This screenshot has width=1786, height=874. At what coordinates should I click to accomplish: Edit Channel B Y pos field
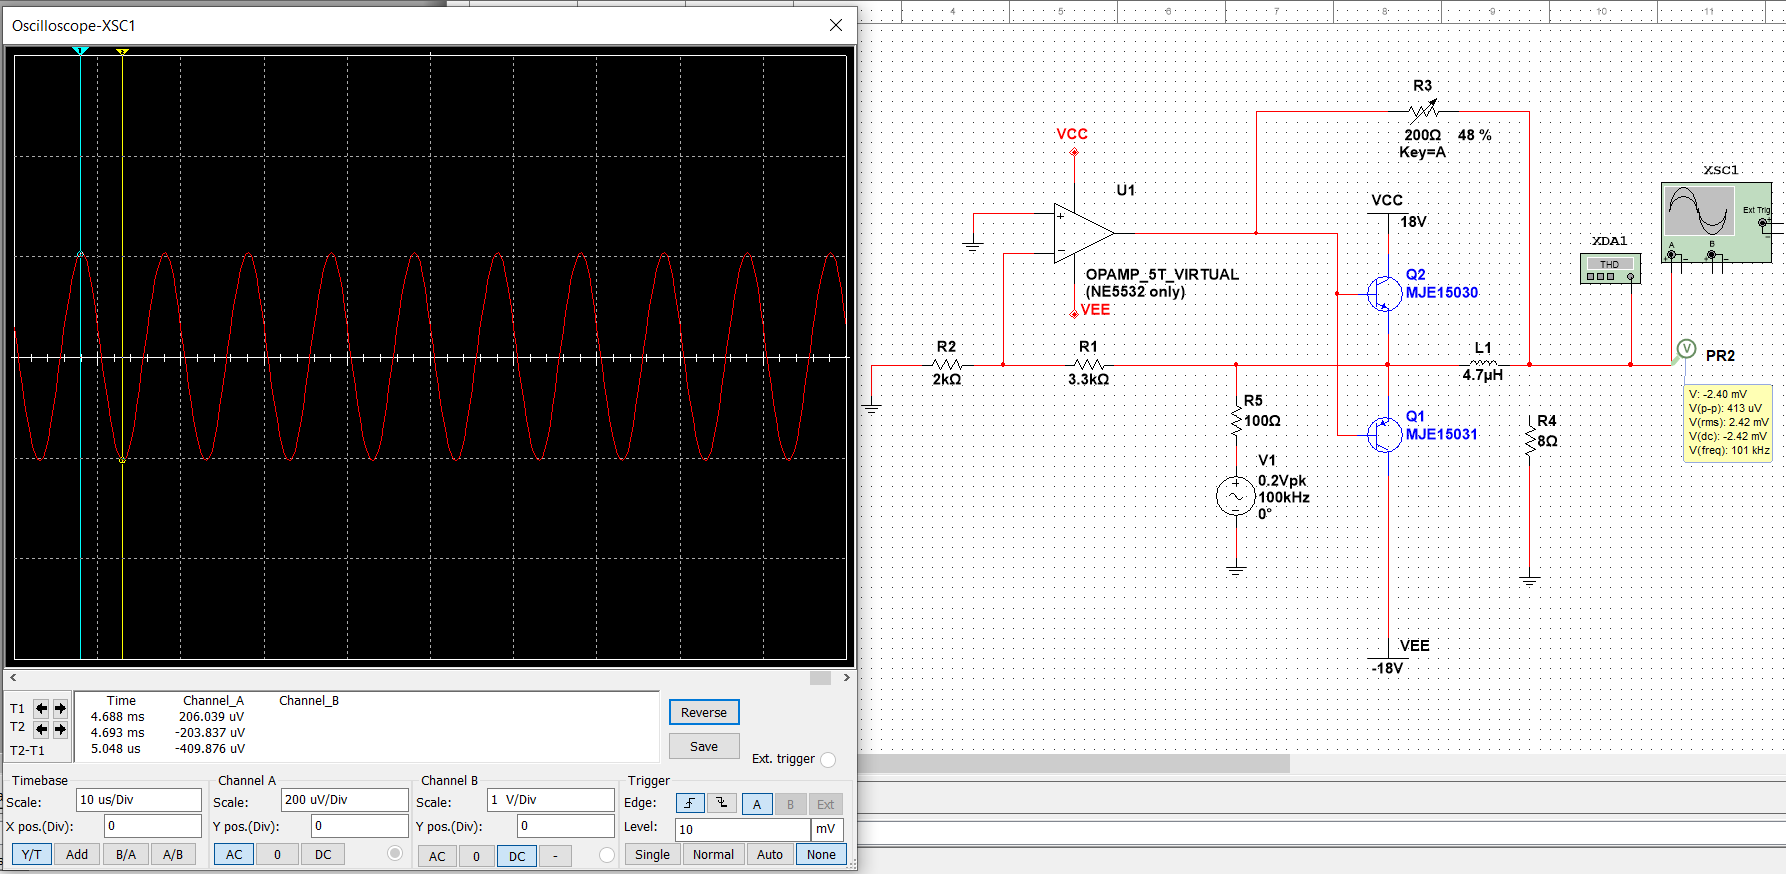coord(565,826)
